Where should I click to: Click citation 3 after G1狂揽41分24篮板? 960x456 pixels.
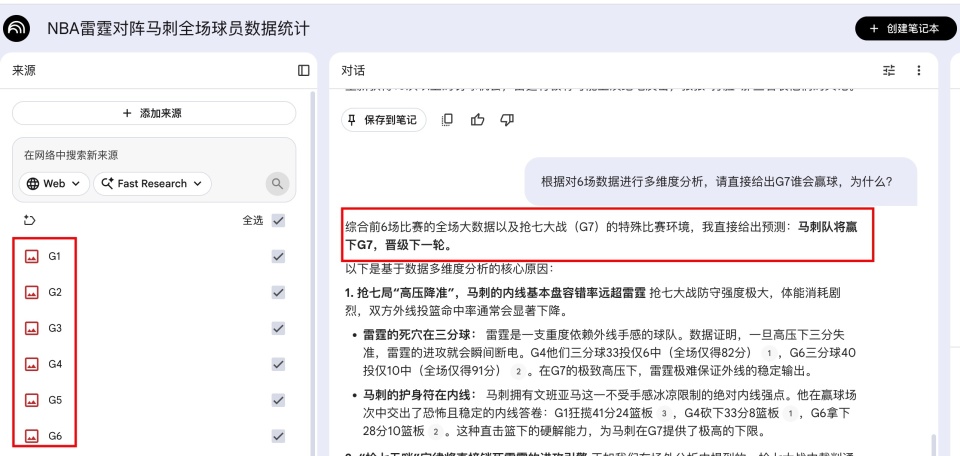(x=664, y=414)
